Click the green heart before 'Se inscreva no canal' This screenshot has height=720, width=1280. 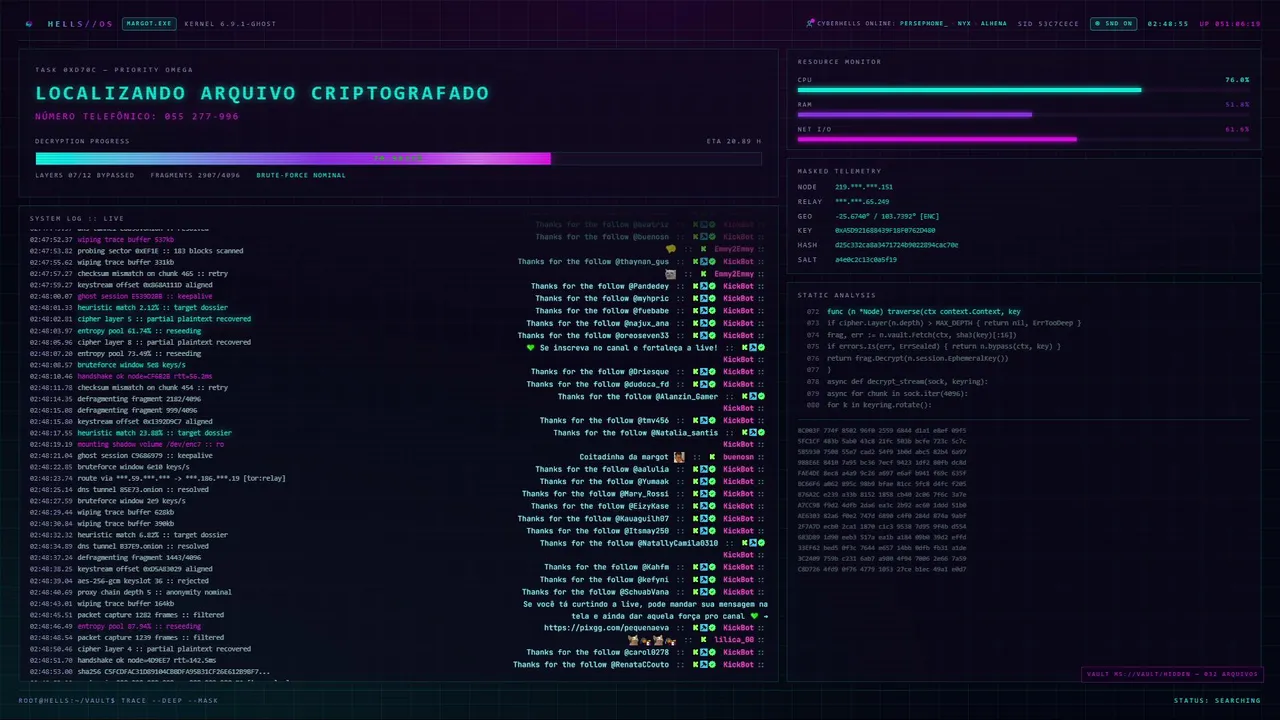point(531,348)
